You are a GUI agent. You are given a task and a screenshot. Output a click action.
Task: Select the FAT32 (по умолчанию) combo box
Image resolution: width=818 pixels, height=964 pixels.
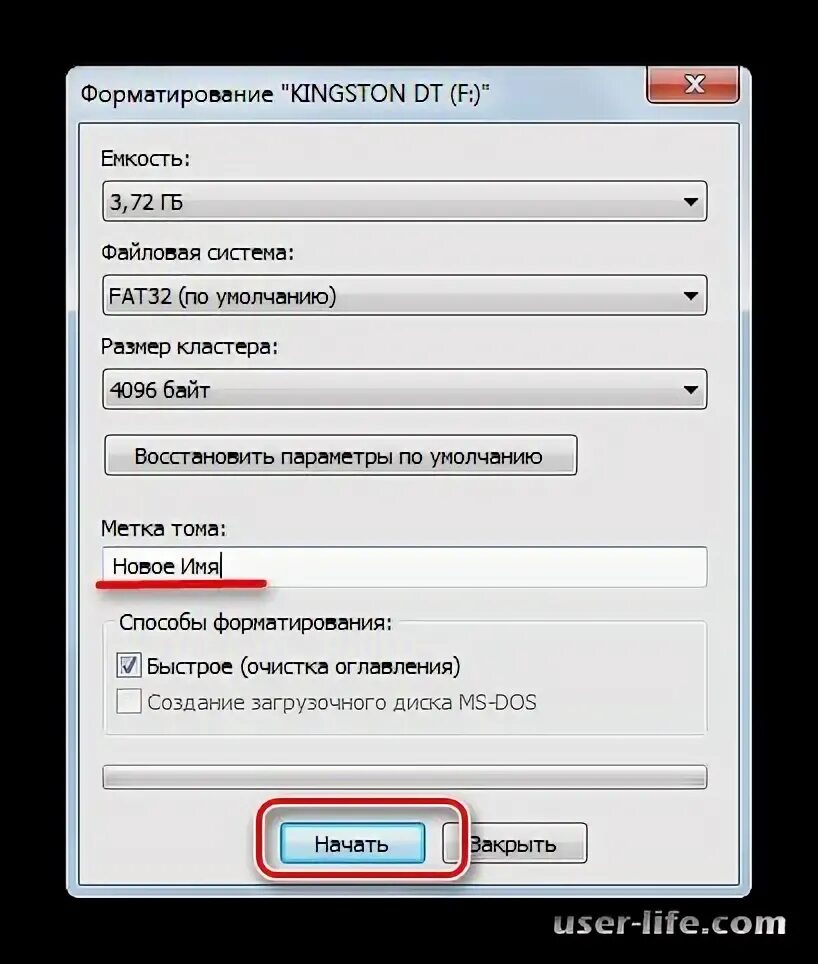pos(404,296)
